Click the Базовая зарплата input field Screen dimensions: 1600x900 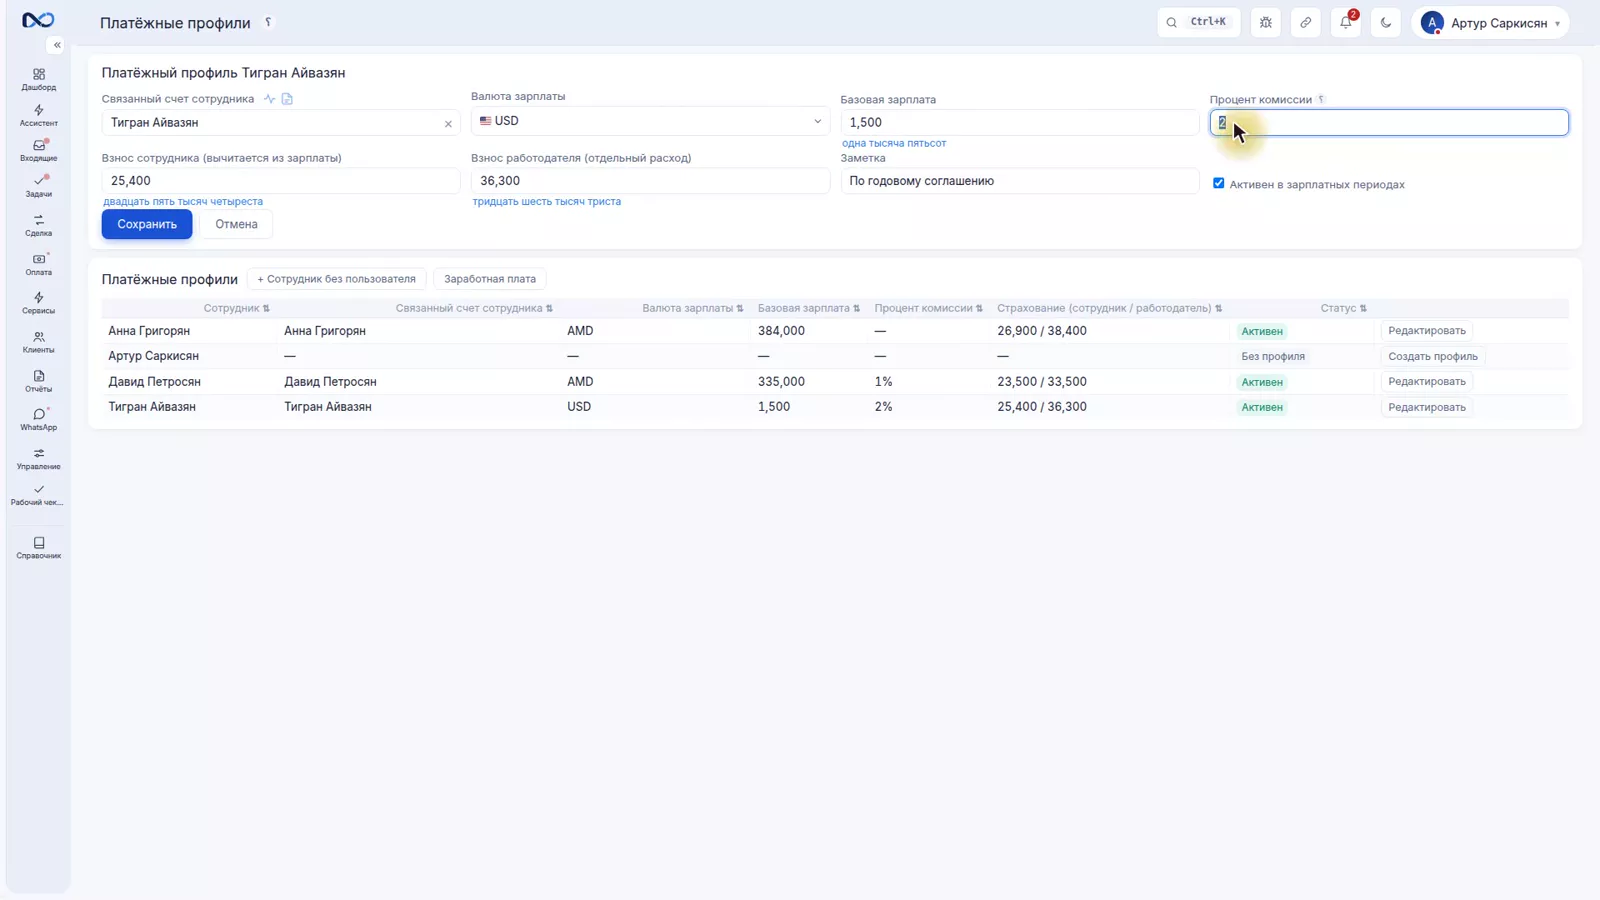pos(1019,122)
